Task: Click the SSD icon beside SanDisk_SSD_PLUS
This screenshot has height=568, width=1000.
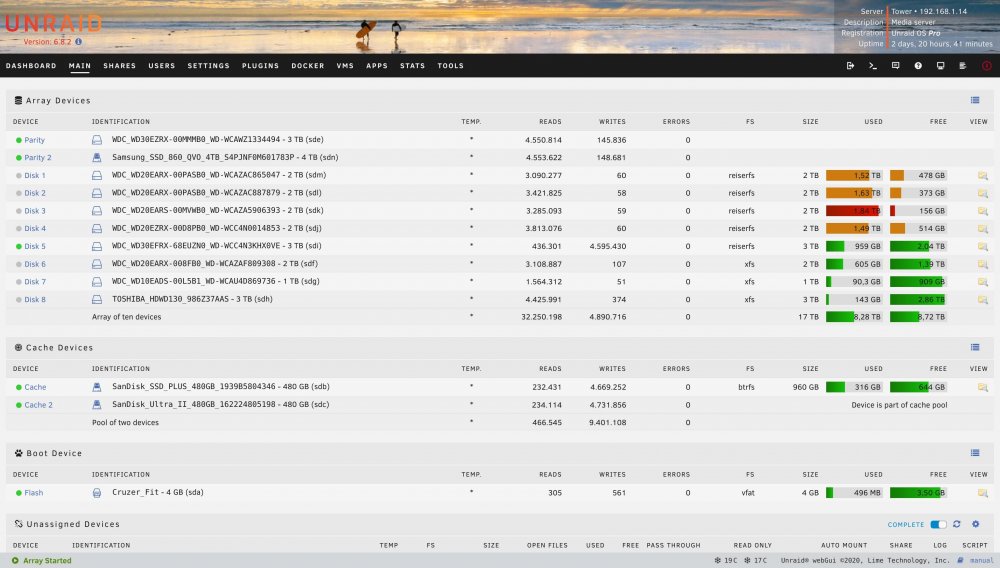Action: 97,387
